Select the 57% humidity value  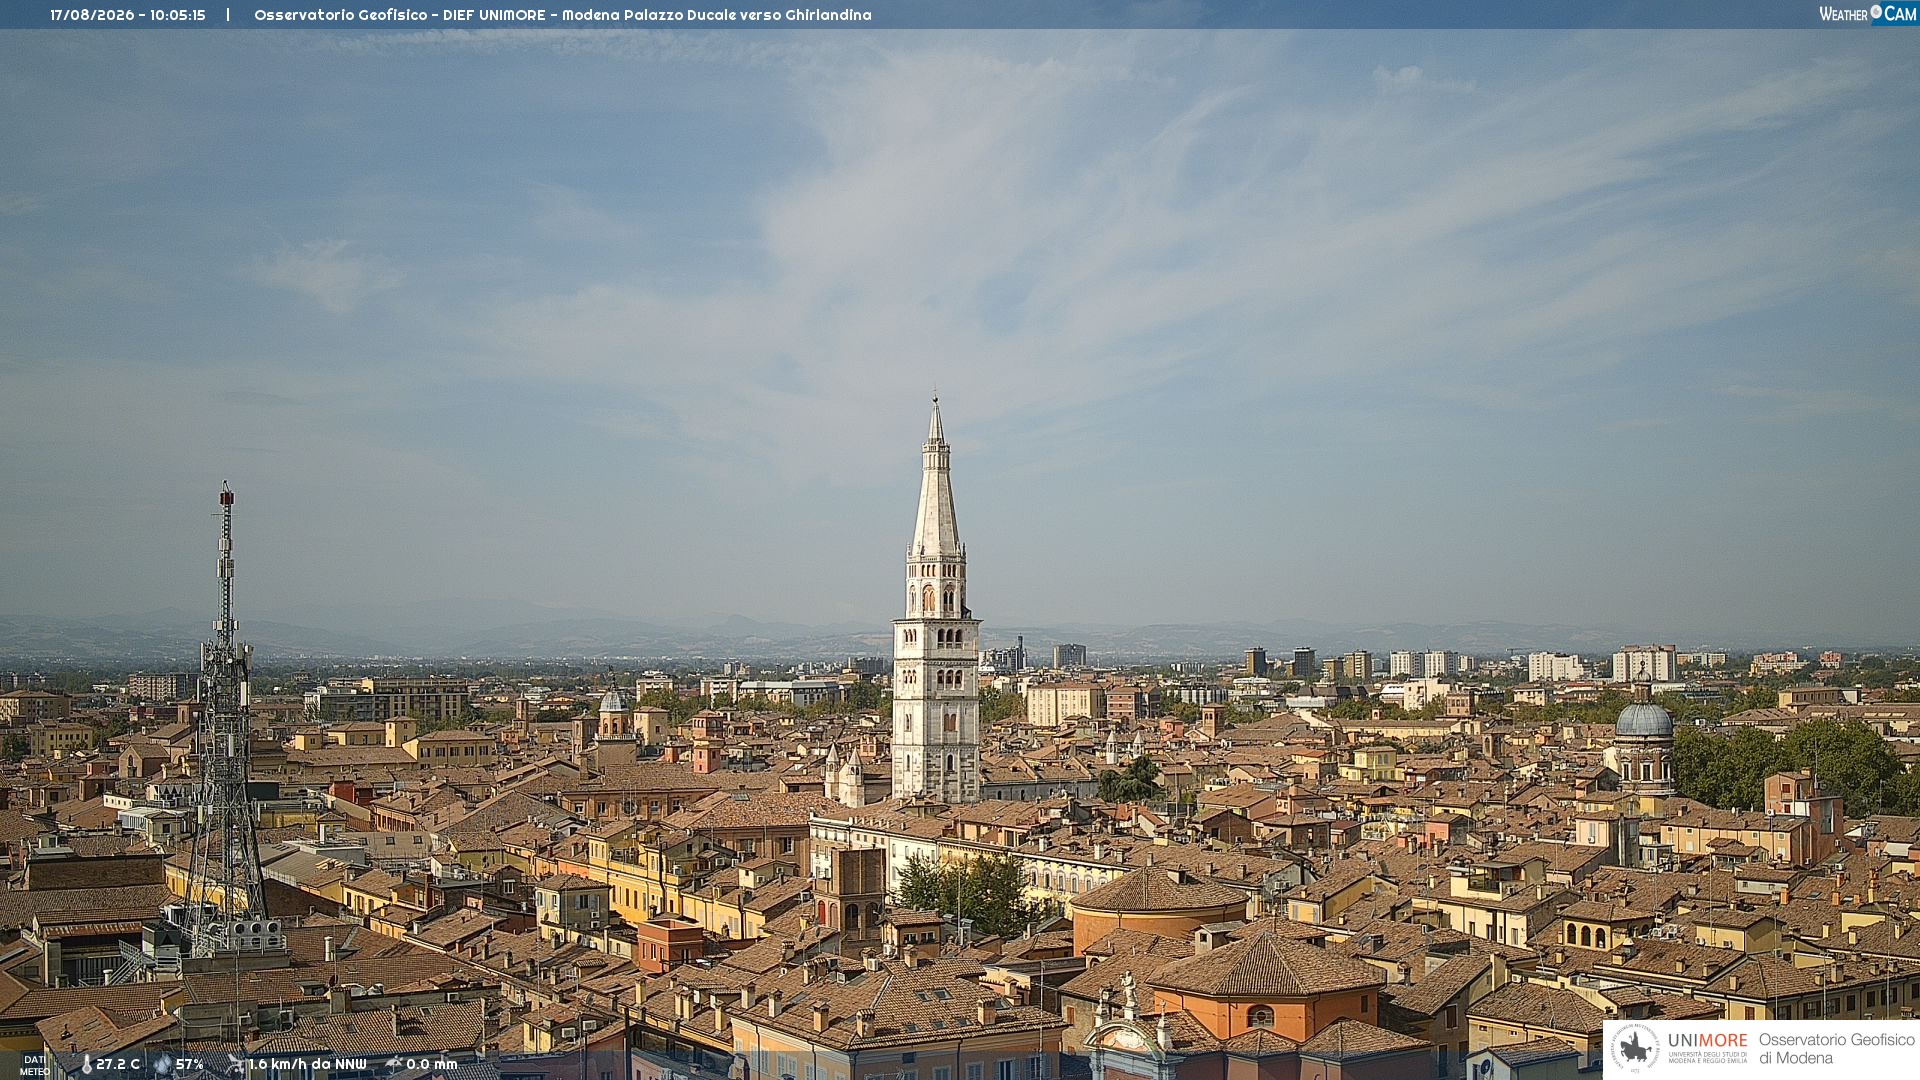coord(190,1064)
